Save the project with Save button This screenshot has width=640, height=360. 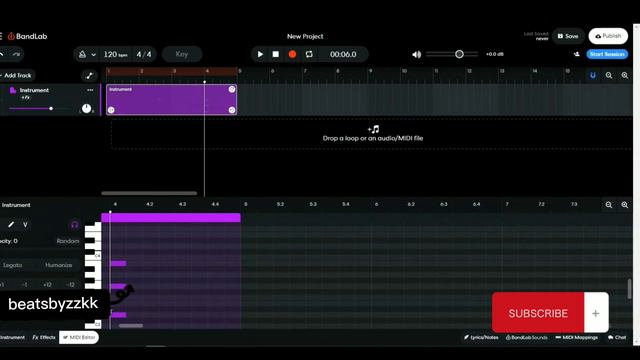pos(568,36)
